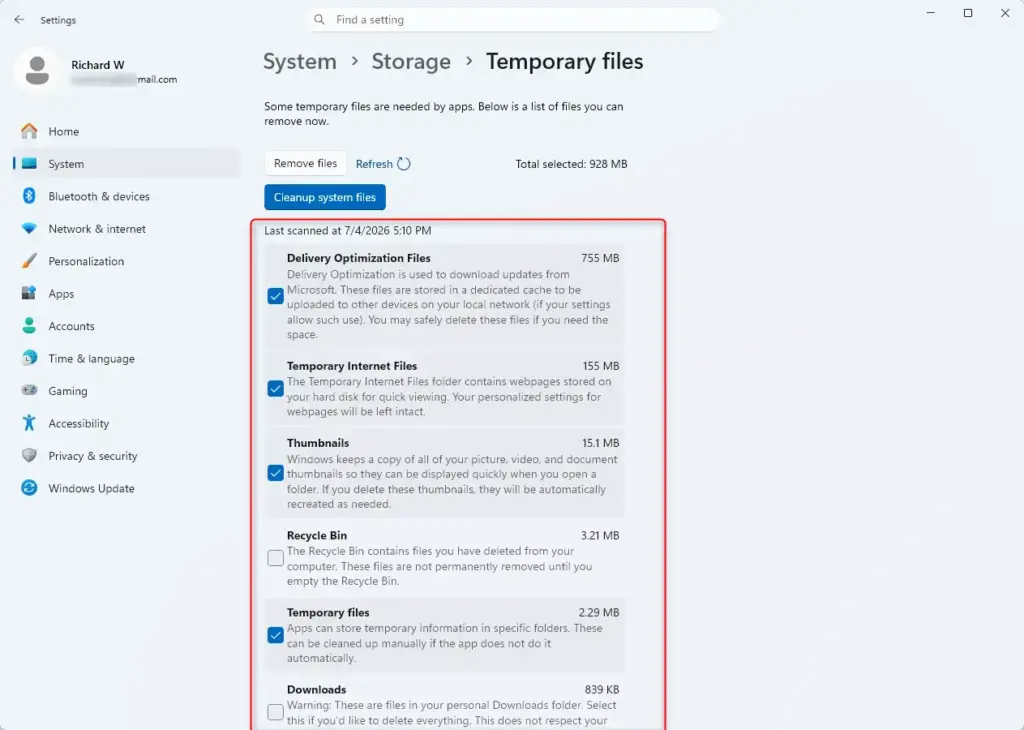Go to Network & internet settings
Screen dimensions: 1024x730
126,229
